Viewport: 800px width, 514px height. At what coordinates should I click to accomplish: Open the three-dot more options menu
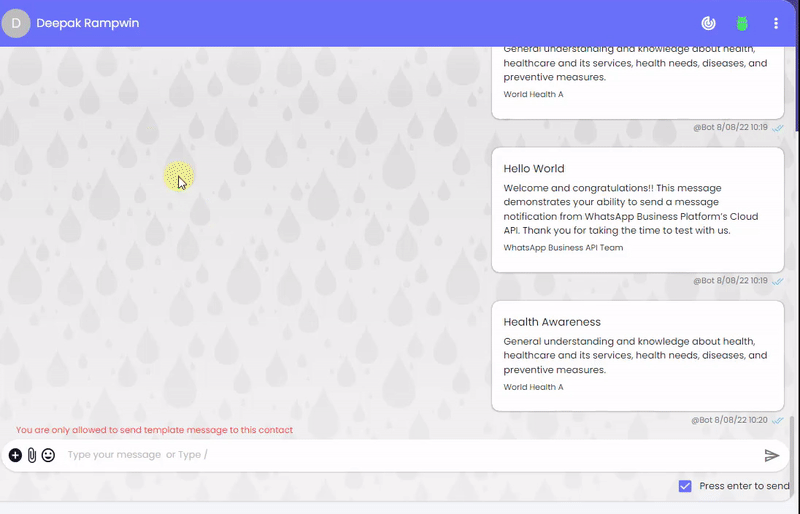click(776, 23)
